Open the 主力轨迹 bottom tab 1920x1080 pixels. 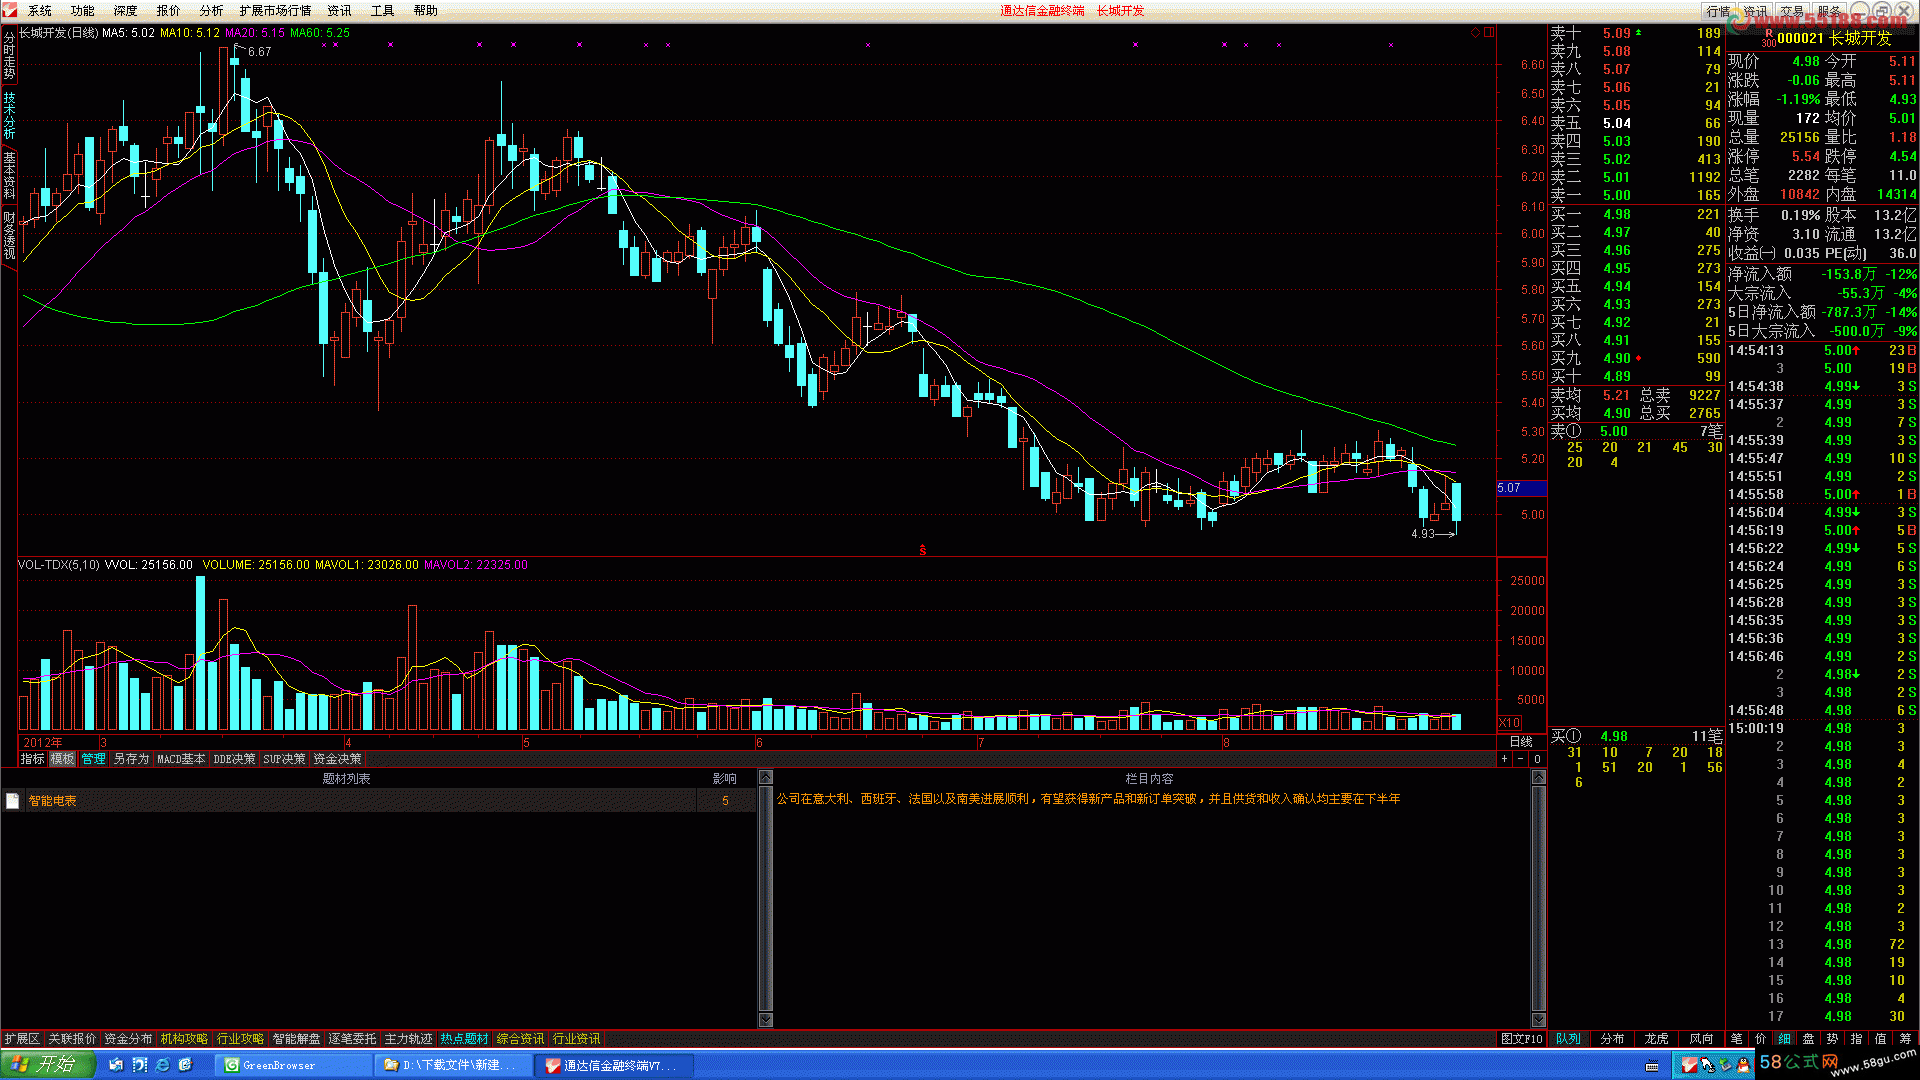pyautogui.click(x=408, y=1039)
